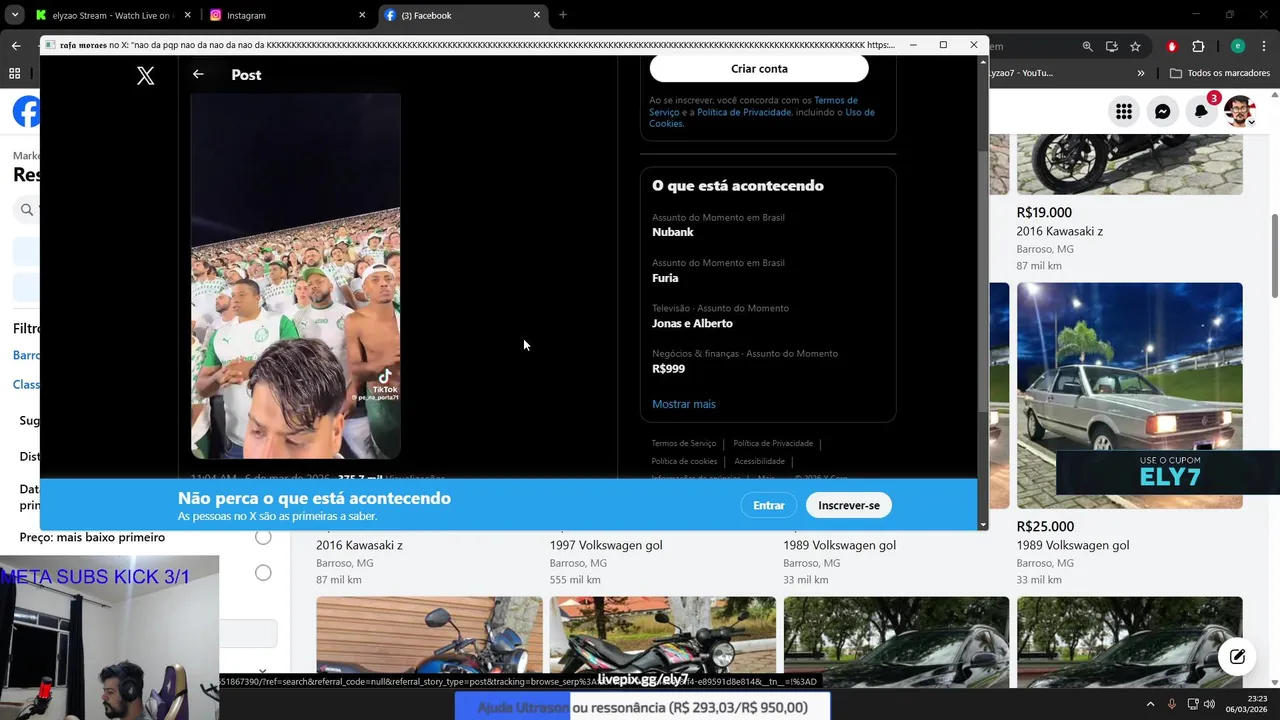Open the 'Uso de Cookies' link

click(x=762, y=118)
